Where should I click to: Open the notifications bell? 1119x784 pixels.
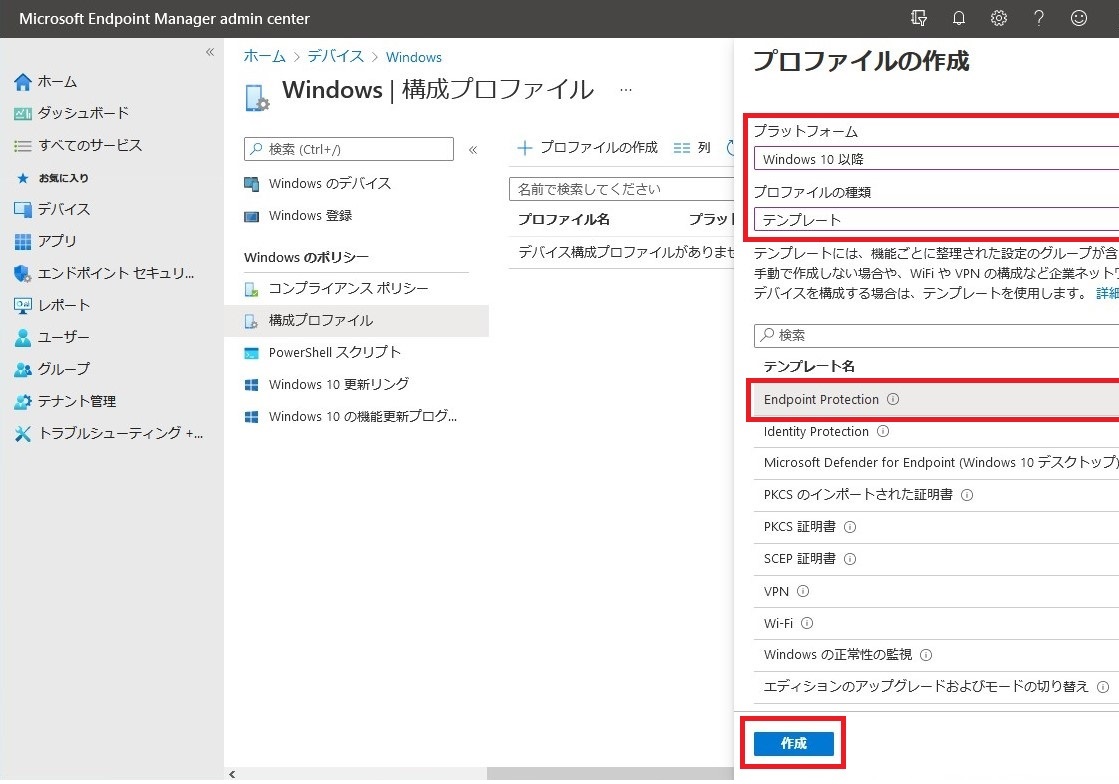959,19
